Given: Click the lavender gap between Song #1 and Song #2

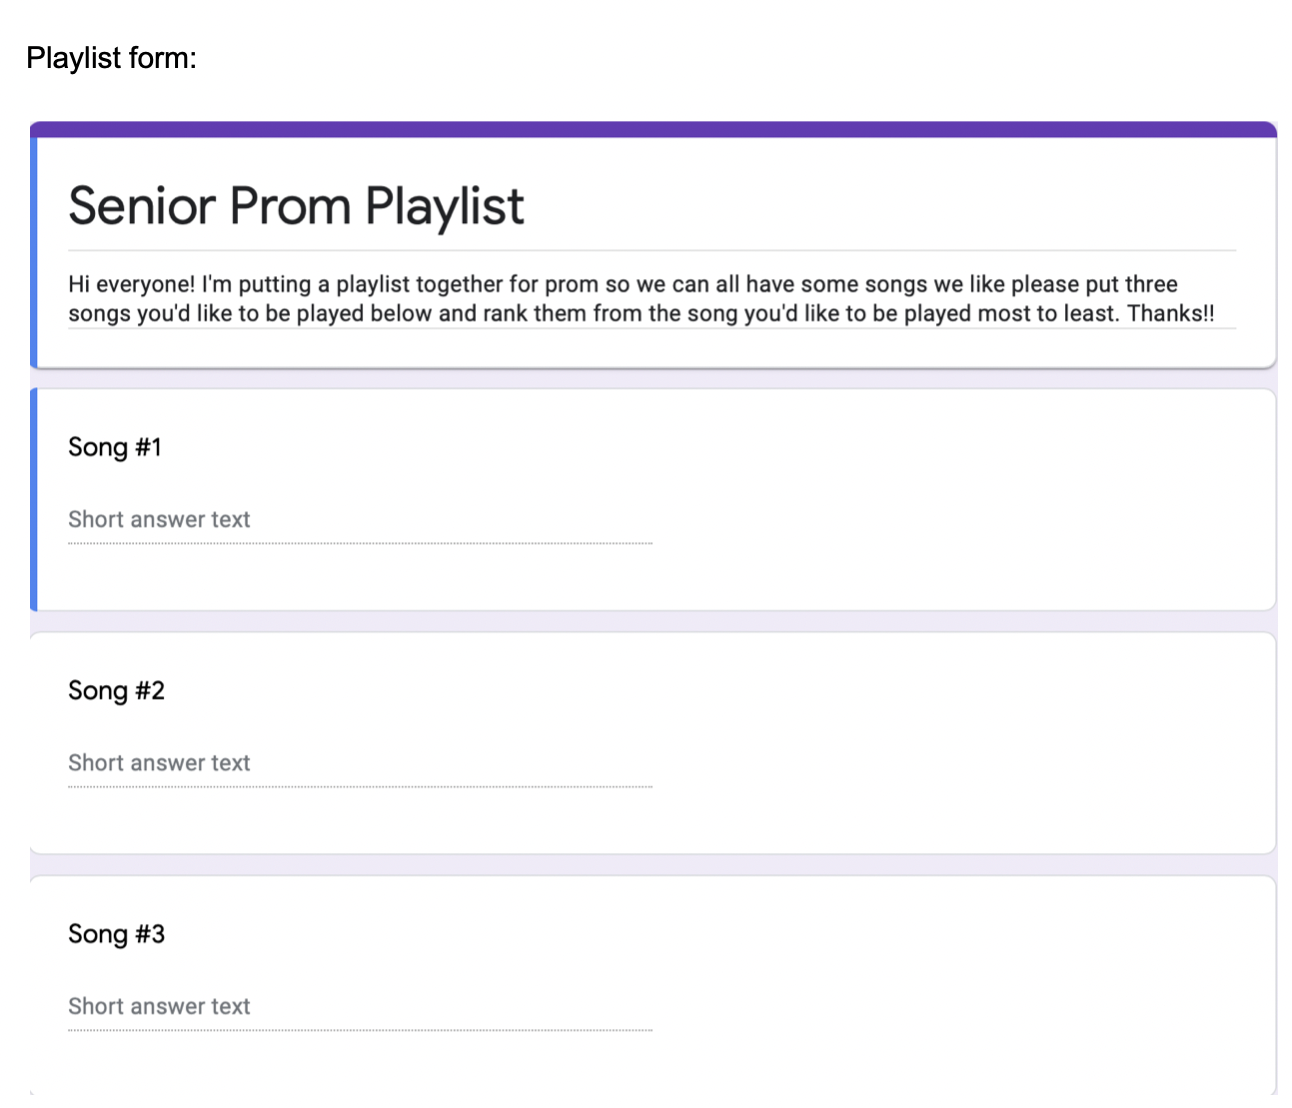Looking at the screenshot, I should pos(653,621).
